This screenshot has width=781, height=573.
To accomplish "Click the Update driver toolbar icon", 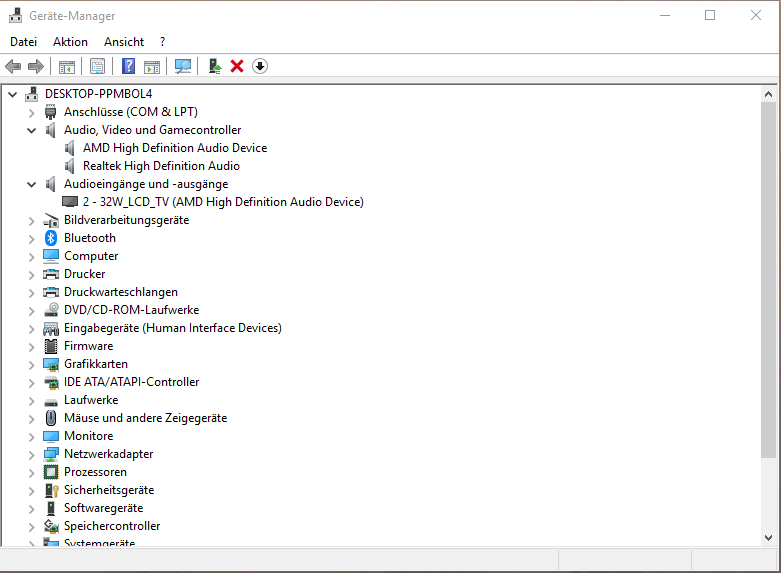I will [x=215, y=66].
